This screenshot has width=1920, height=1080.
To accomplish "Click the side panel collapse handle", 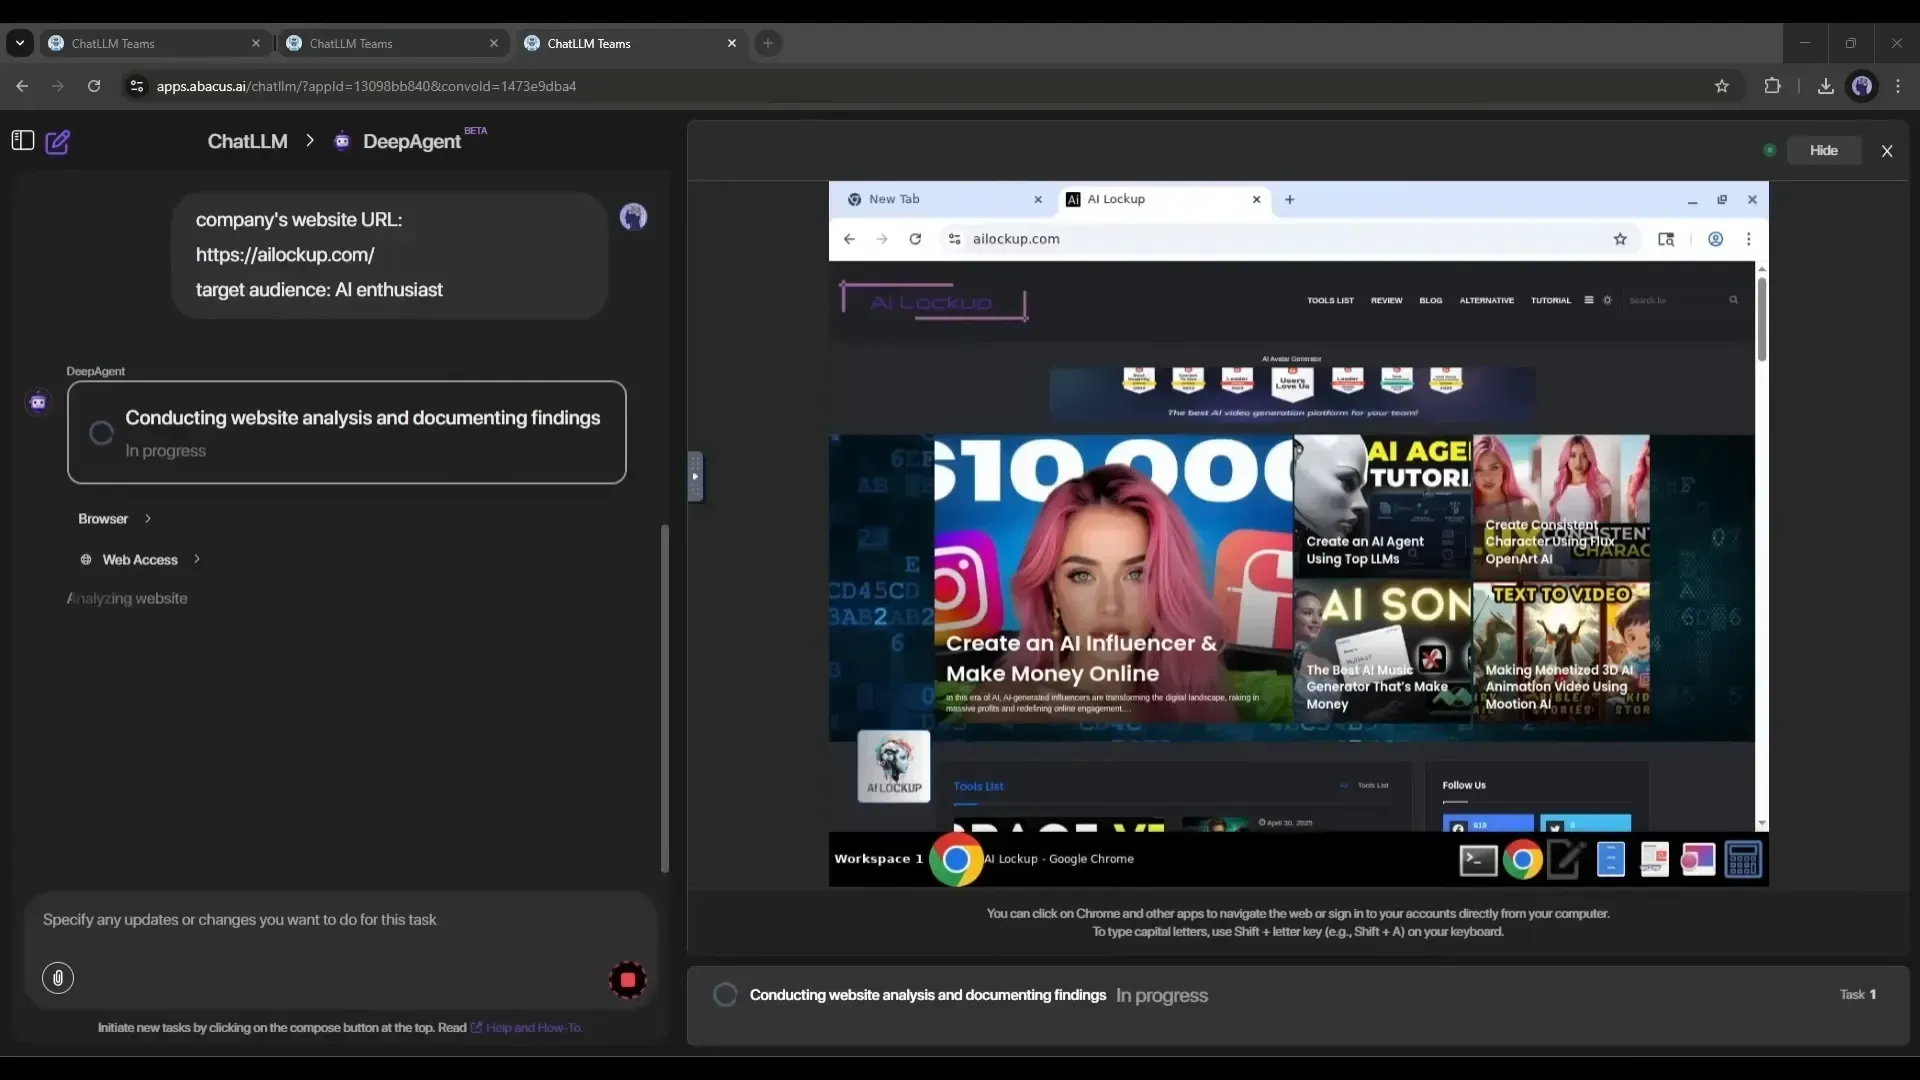I will (x=695, y=476).
